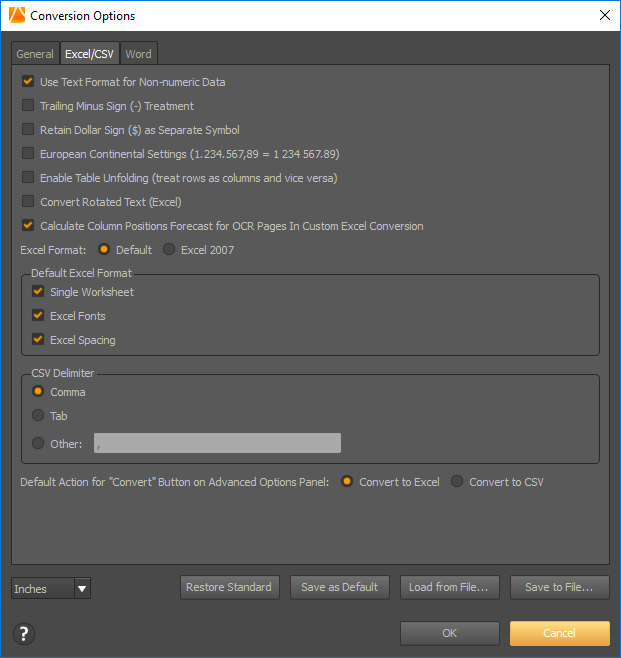Enable Table Unfolding checkbox
Viewport: 621px width, 658px height.
[x=28, y=177]
